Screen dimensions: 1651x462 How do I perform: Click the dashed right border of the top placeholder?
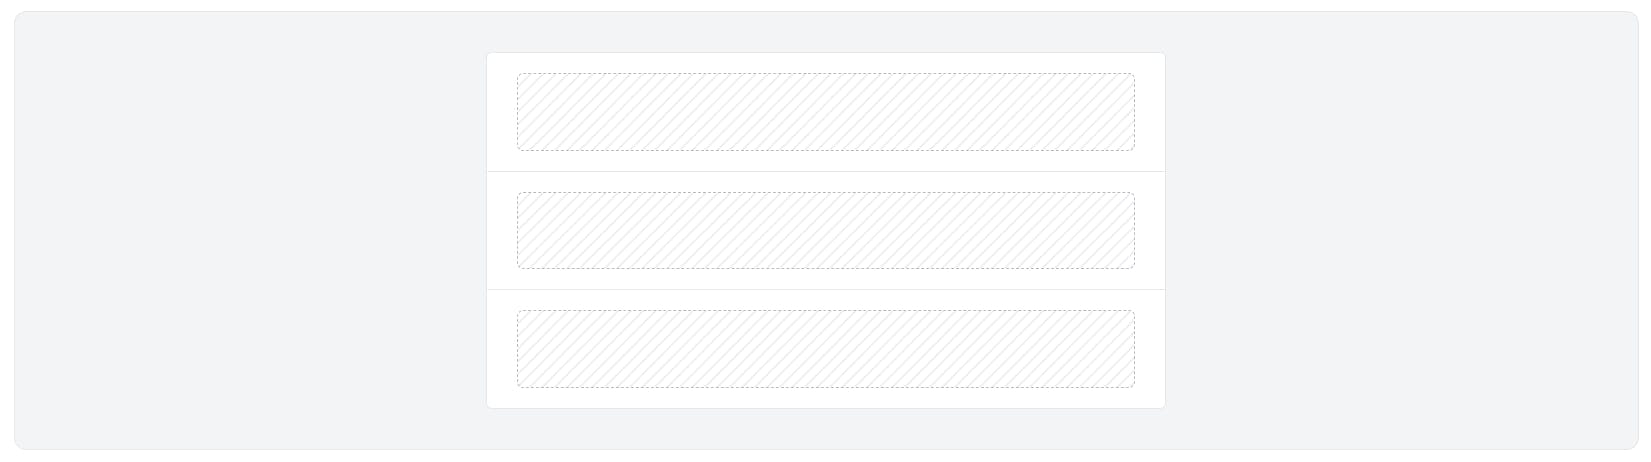click(x=1134, y=112)
